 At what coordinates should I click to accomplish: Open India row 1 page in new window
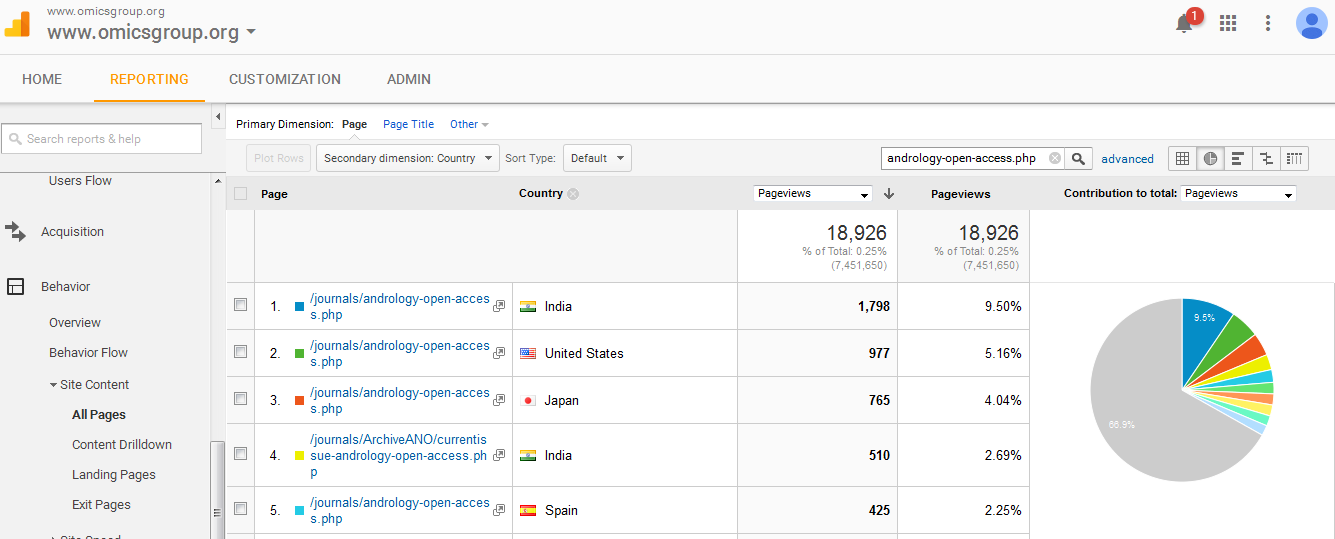tap(499, 307)
